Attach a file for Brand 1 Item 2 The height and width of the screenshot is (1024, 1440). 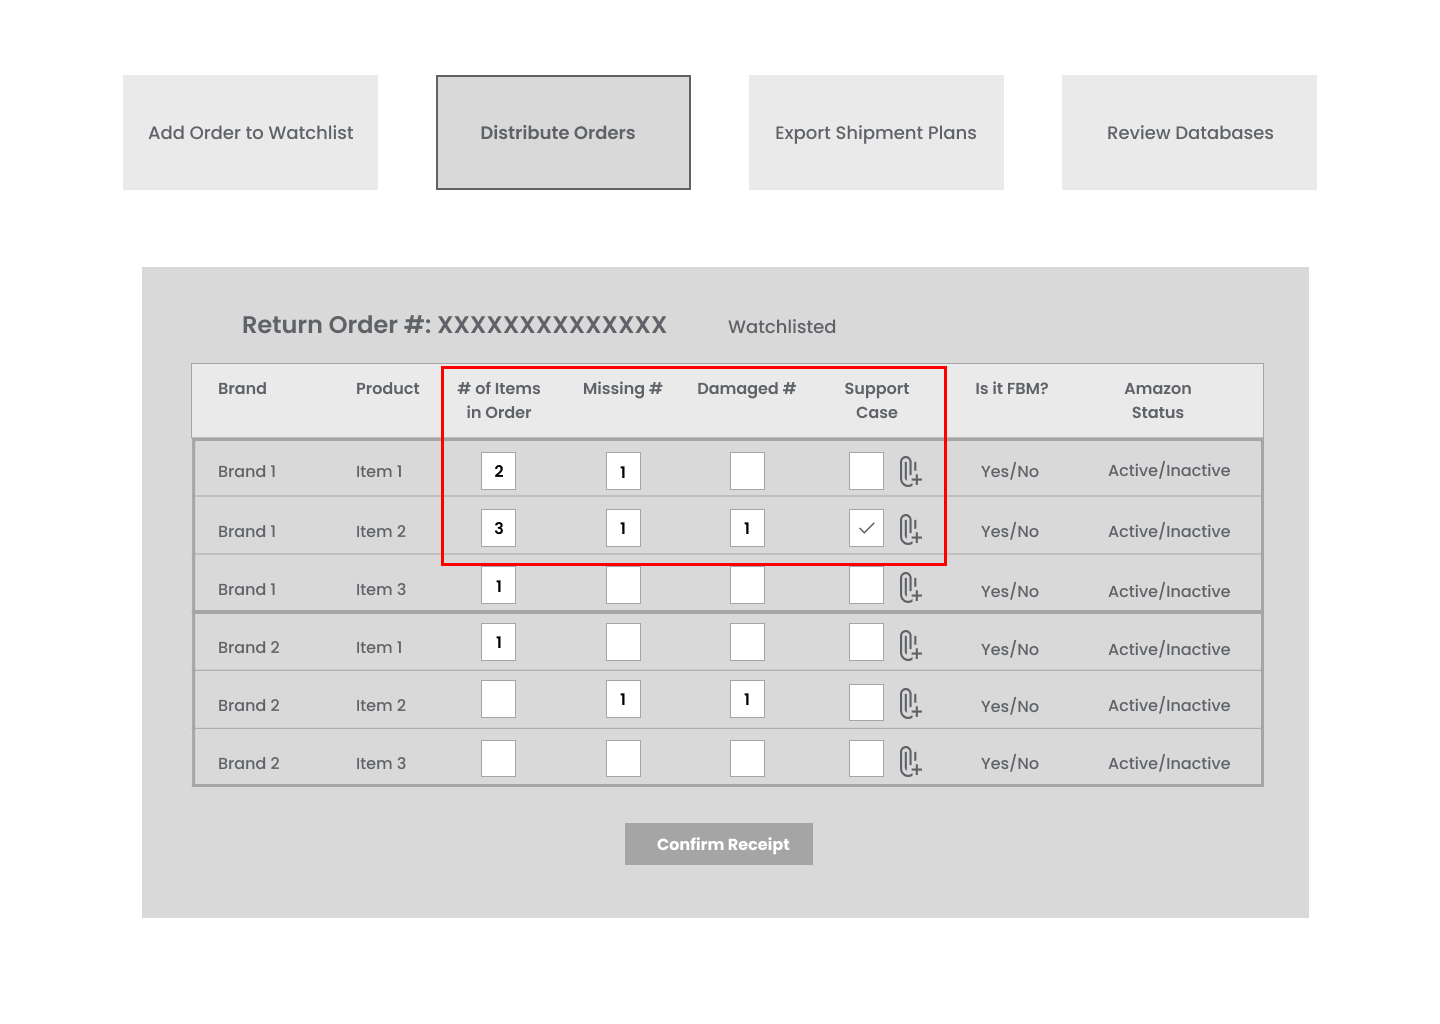click(x=910, y=529)
